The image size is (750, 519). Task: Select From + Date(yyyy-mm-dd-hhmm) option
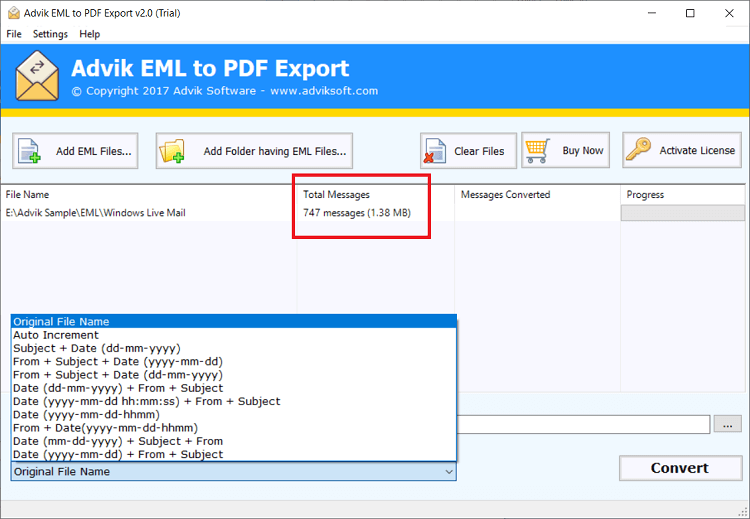[x=234, y=428]
